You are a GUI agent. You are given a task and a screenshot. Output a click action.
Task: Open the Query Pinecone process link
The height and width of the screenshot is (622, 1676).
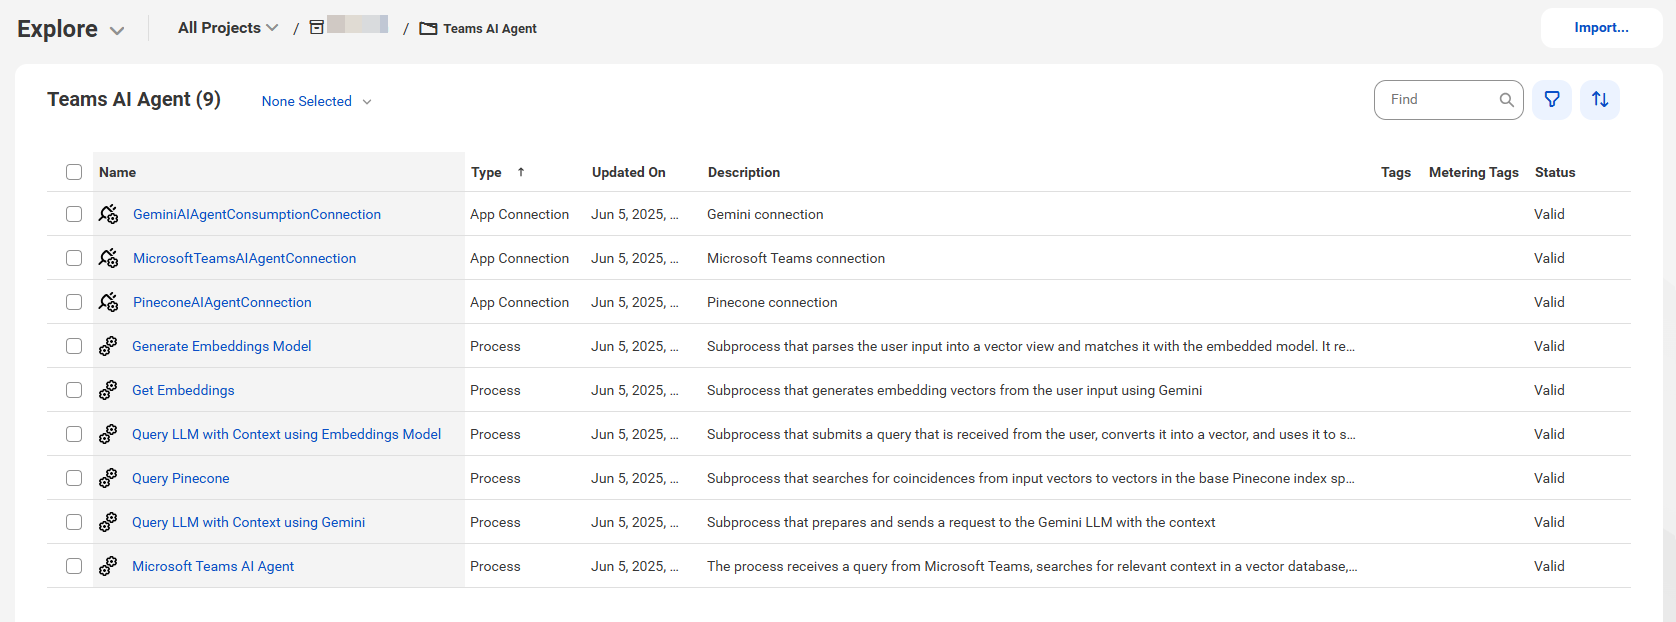181,478
